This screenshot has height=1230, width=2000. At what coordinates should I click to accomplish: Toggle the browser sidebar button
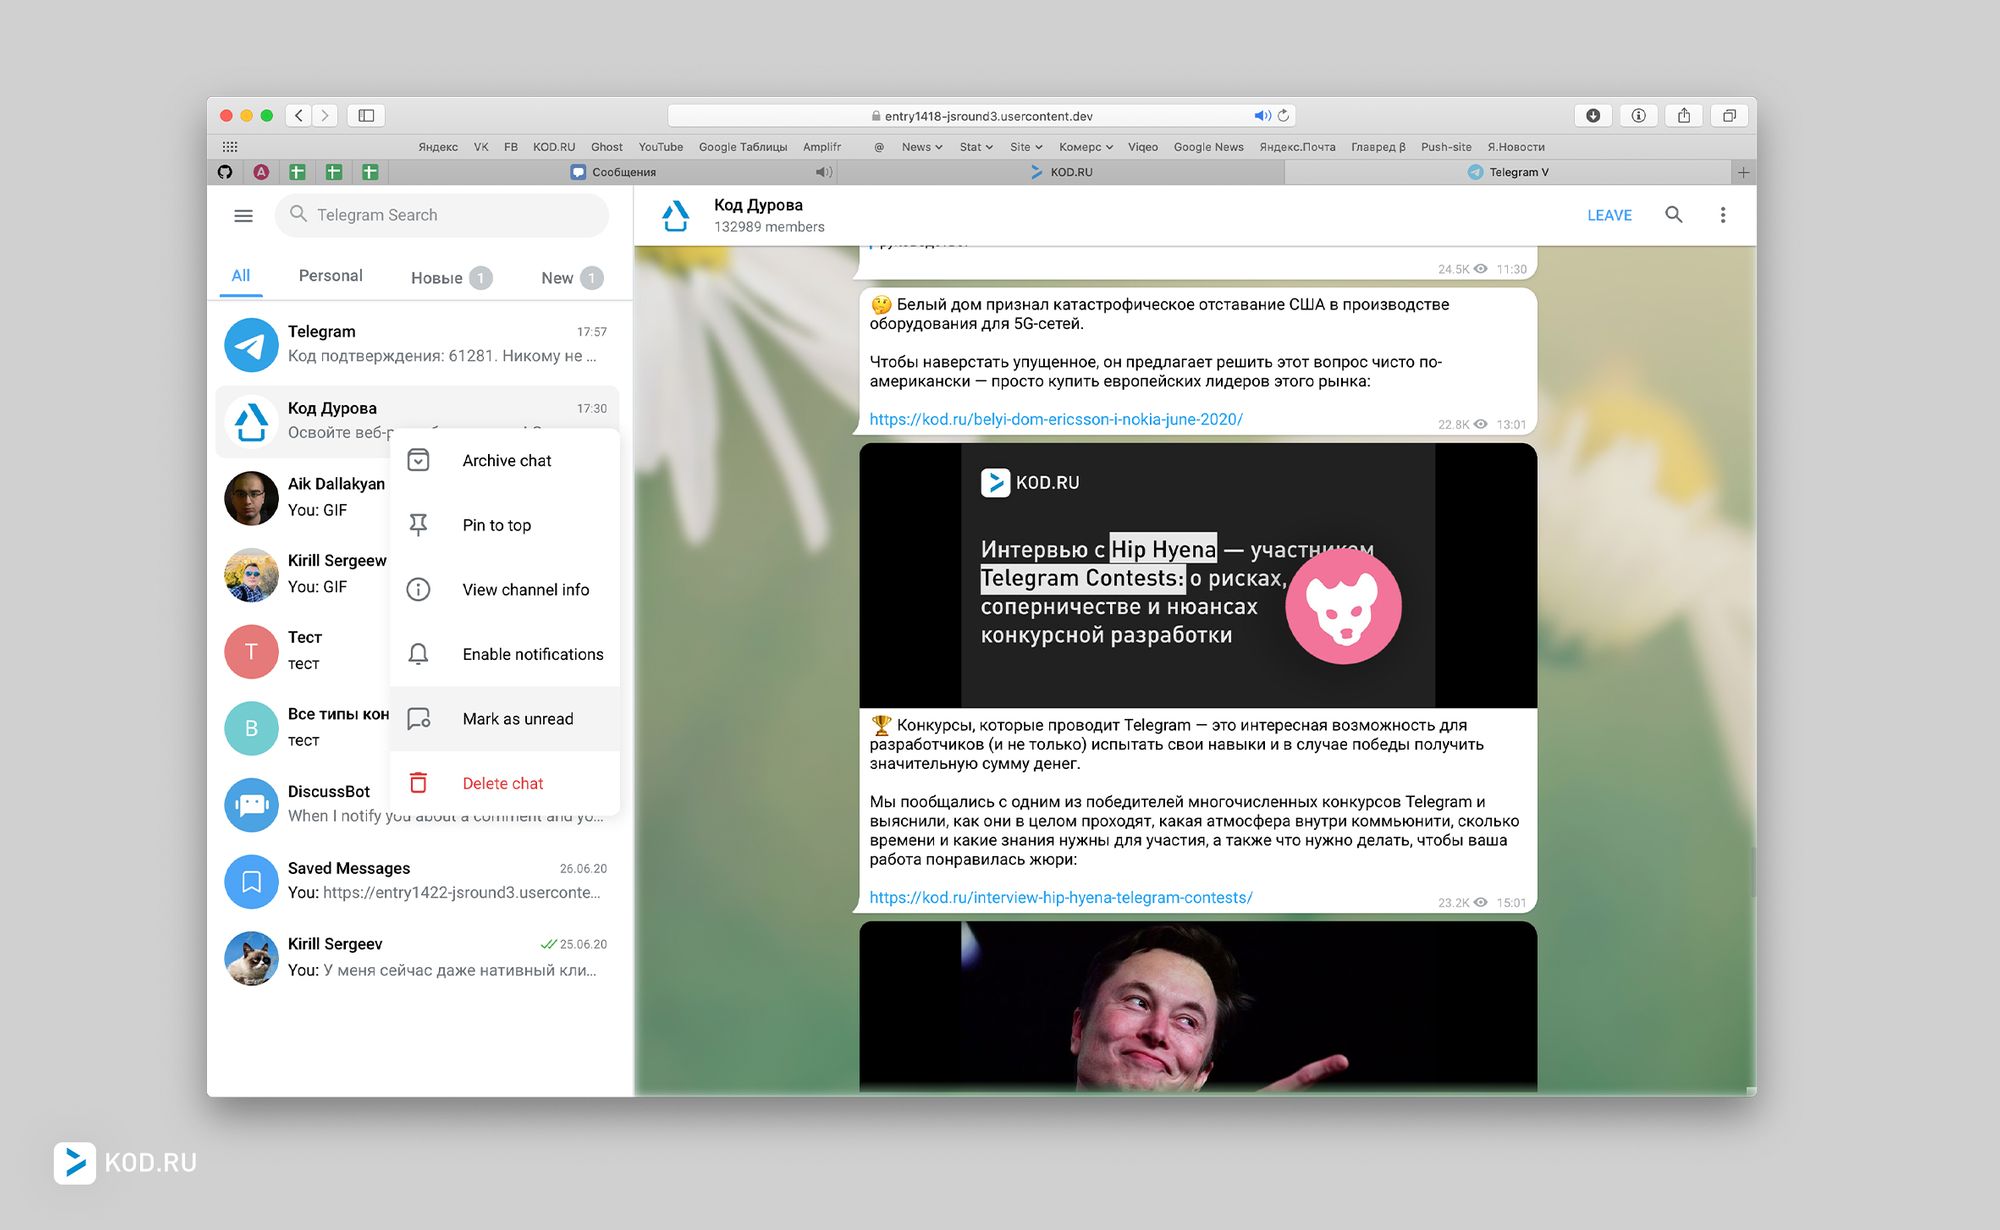click(x=366, y=116)
